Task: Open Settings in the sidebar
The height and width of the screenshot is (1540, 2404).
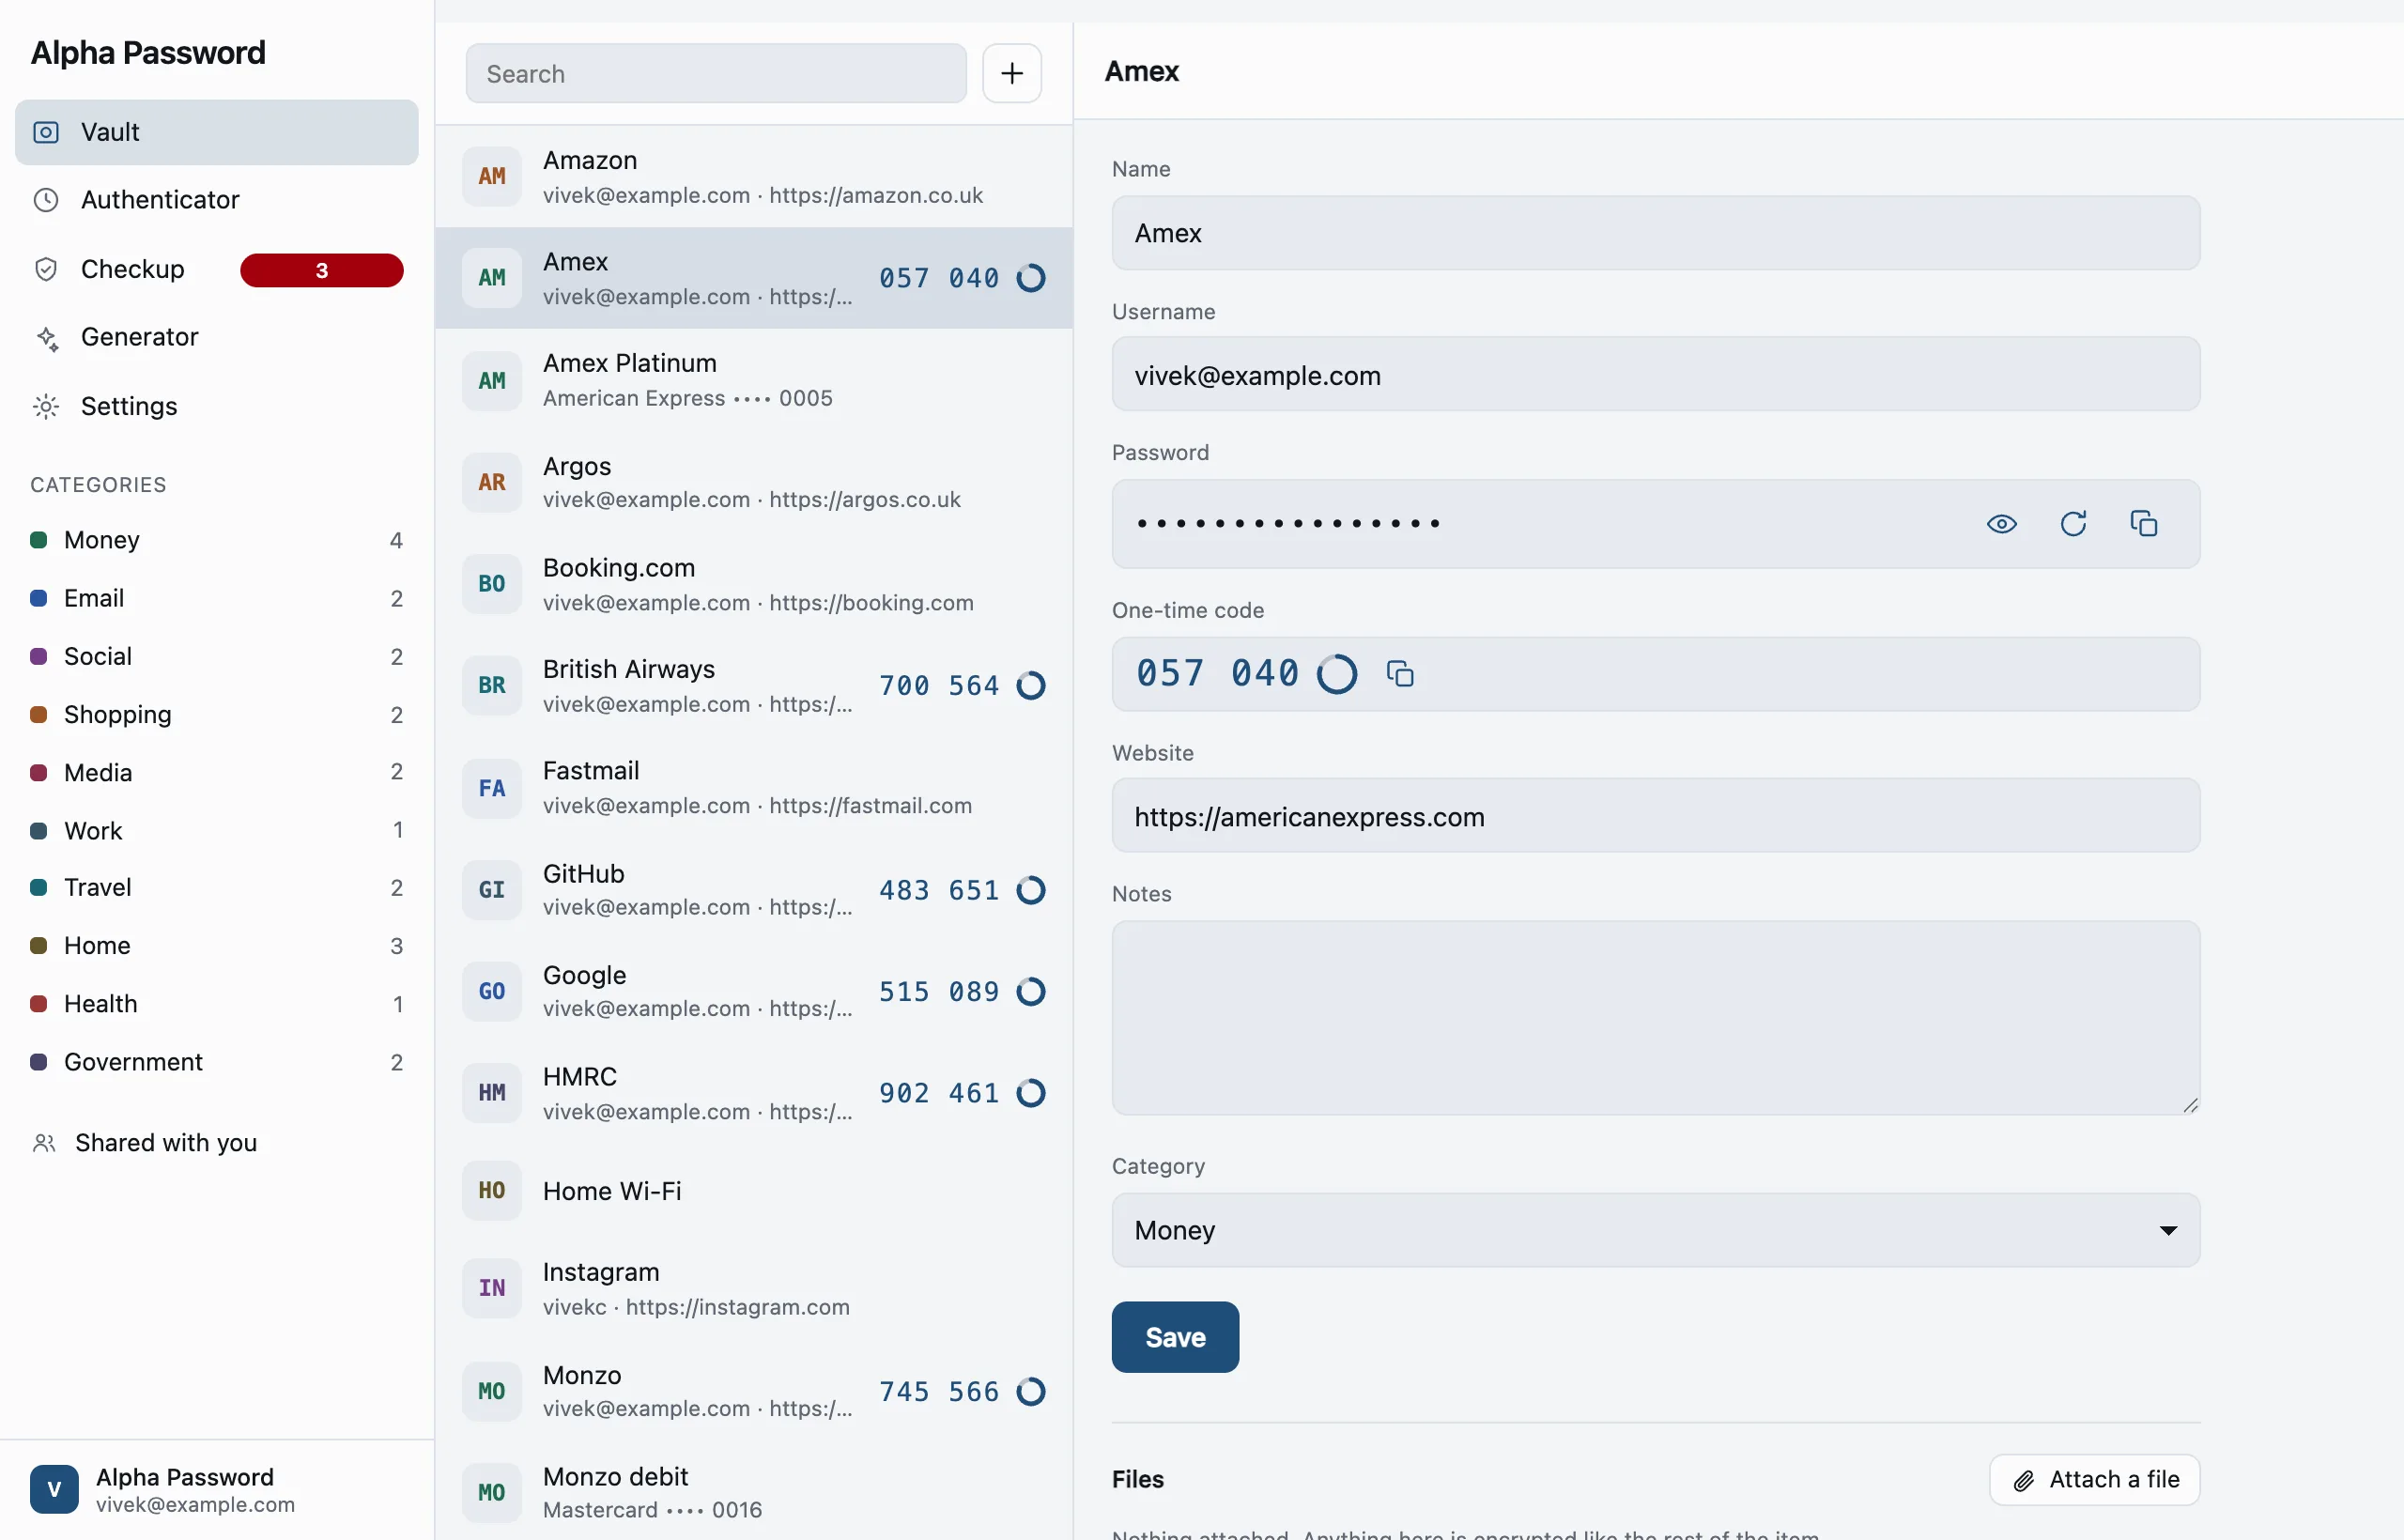Action: pos(216,406)
